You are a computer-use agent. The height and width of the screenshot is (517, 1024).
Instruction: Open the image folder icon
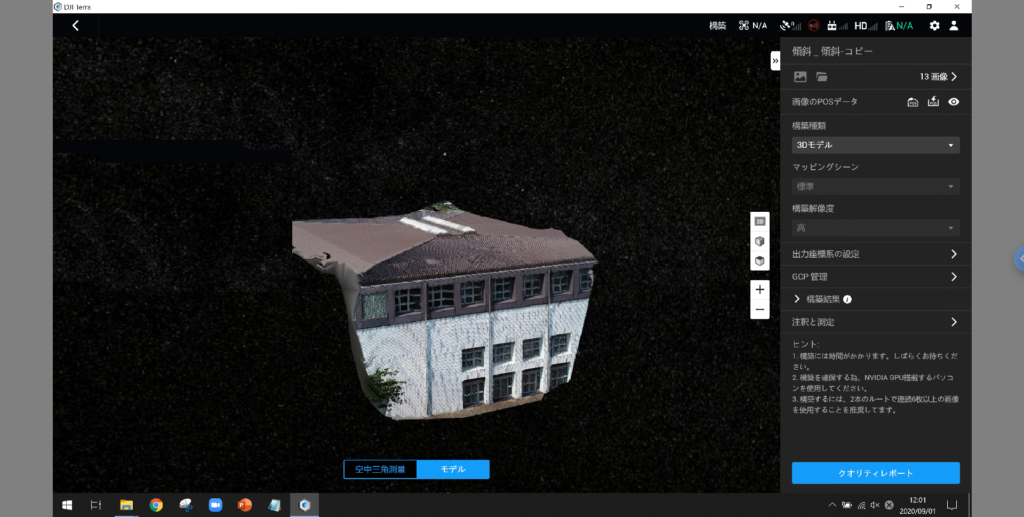[822, 77]
